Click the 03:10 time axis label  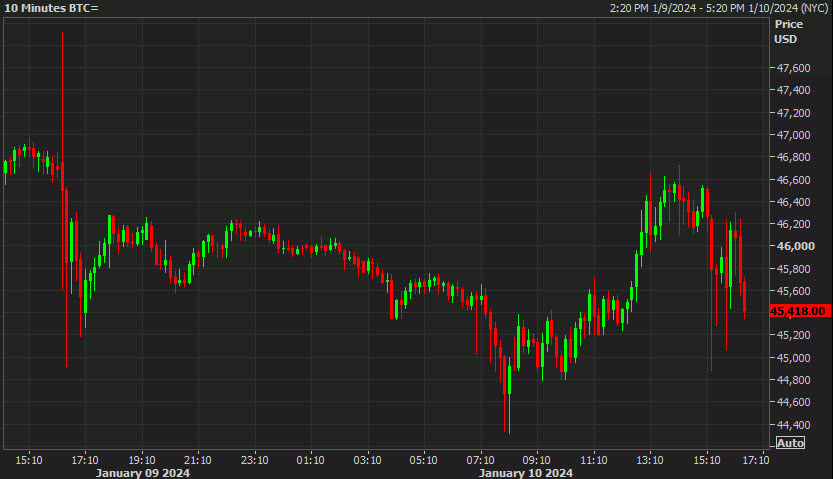367,460
